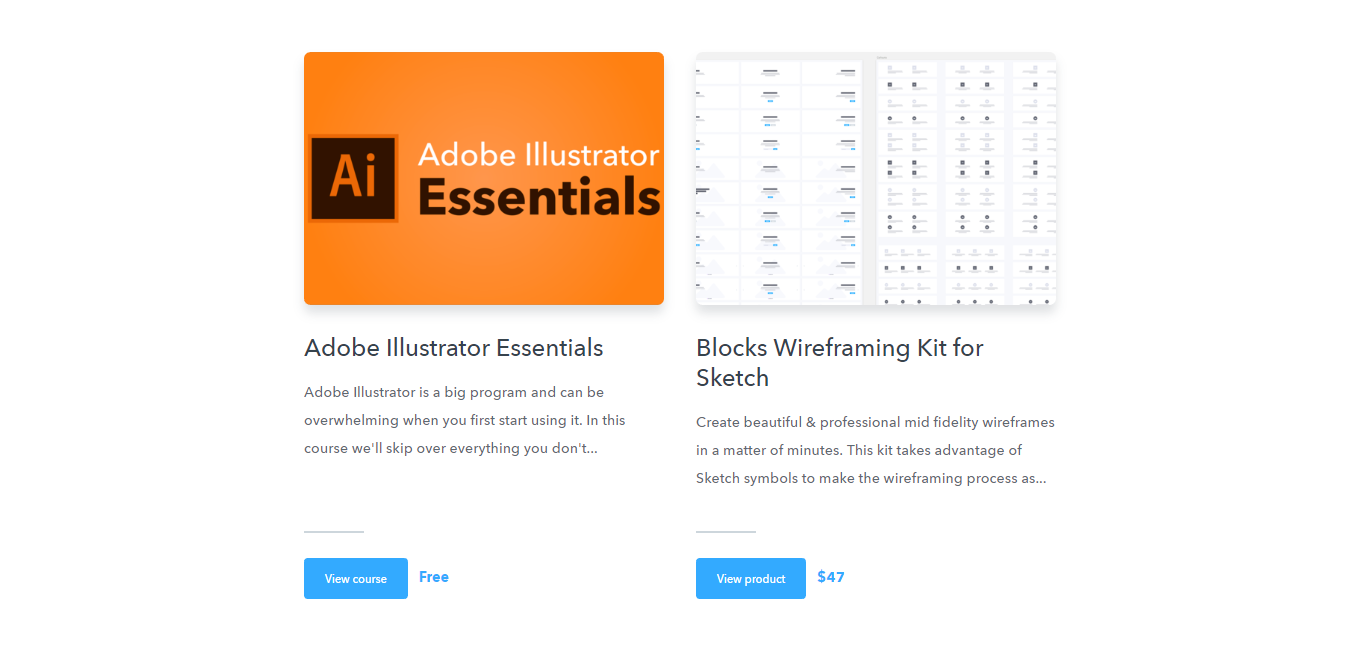Click the View product button
This screenshot has width=1360, height=664.
pyautogui.click(x=751, y=578)
